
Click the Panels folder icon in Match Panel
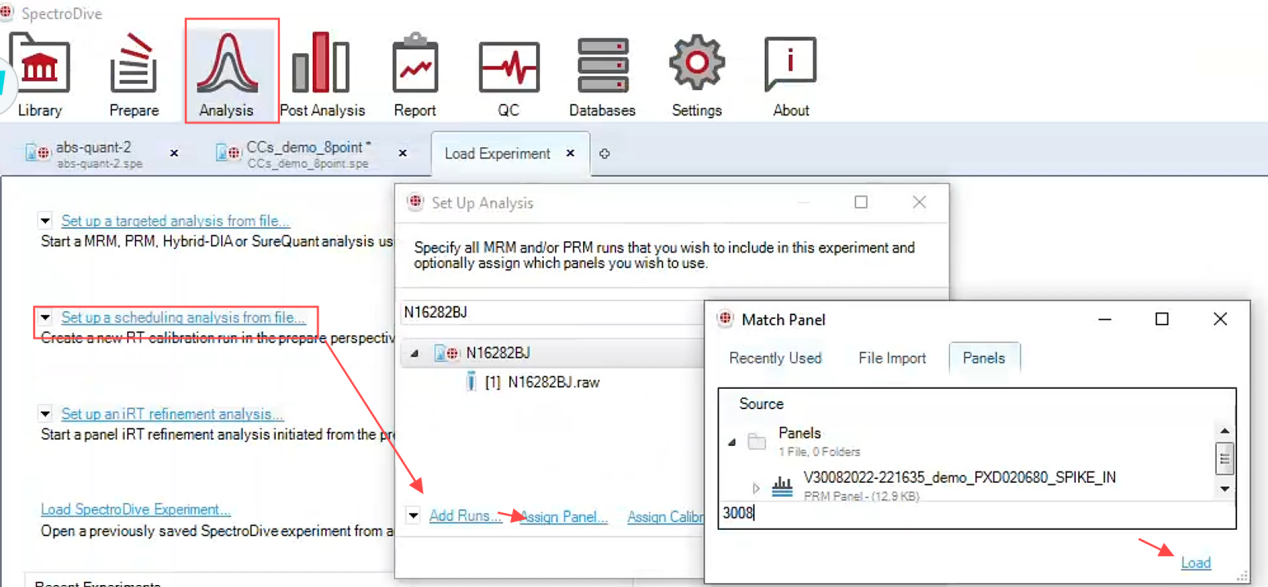coord(757,441)
